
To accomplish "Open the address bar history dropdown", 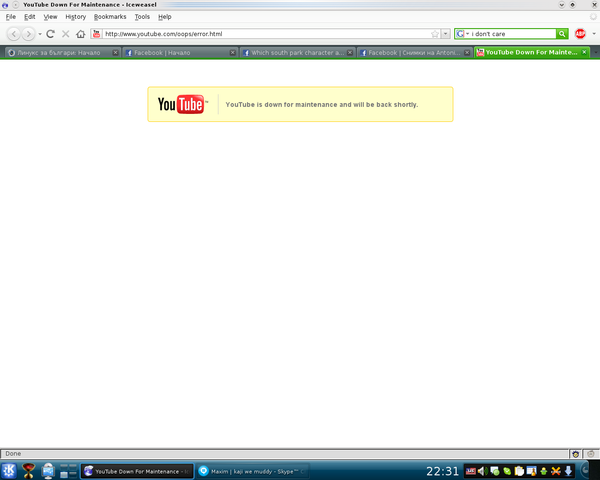I will point(445,34).
